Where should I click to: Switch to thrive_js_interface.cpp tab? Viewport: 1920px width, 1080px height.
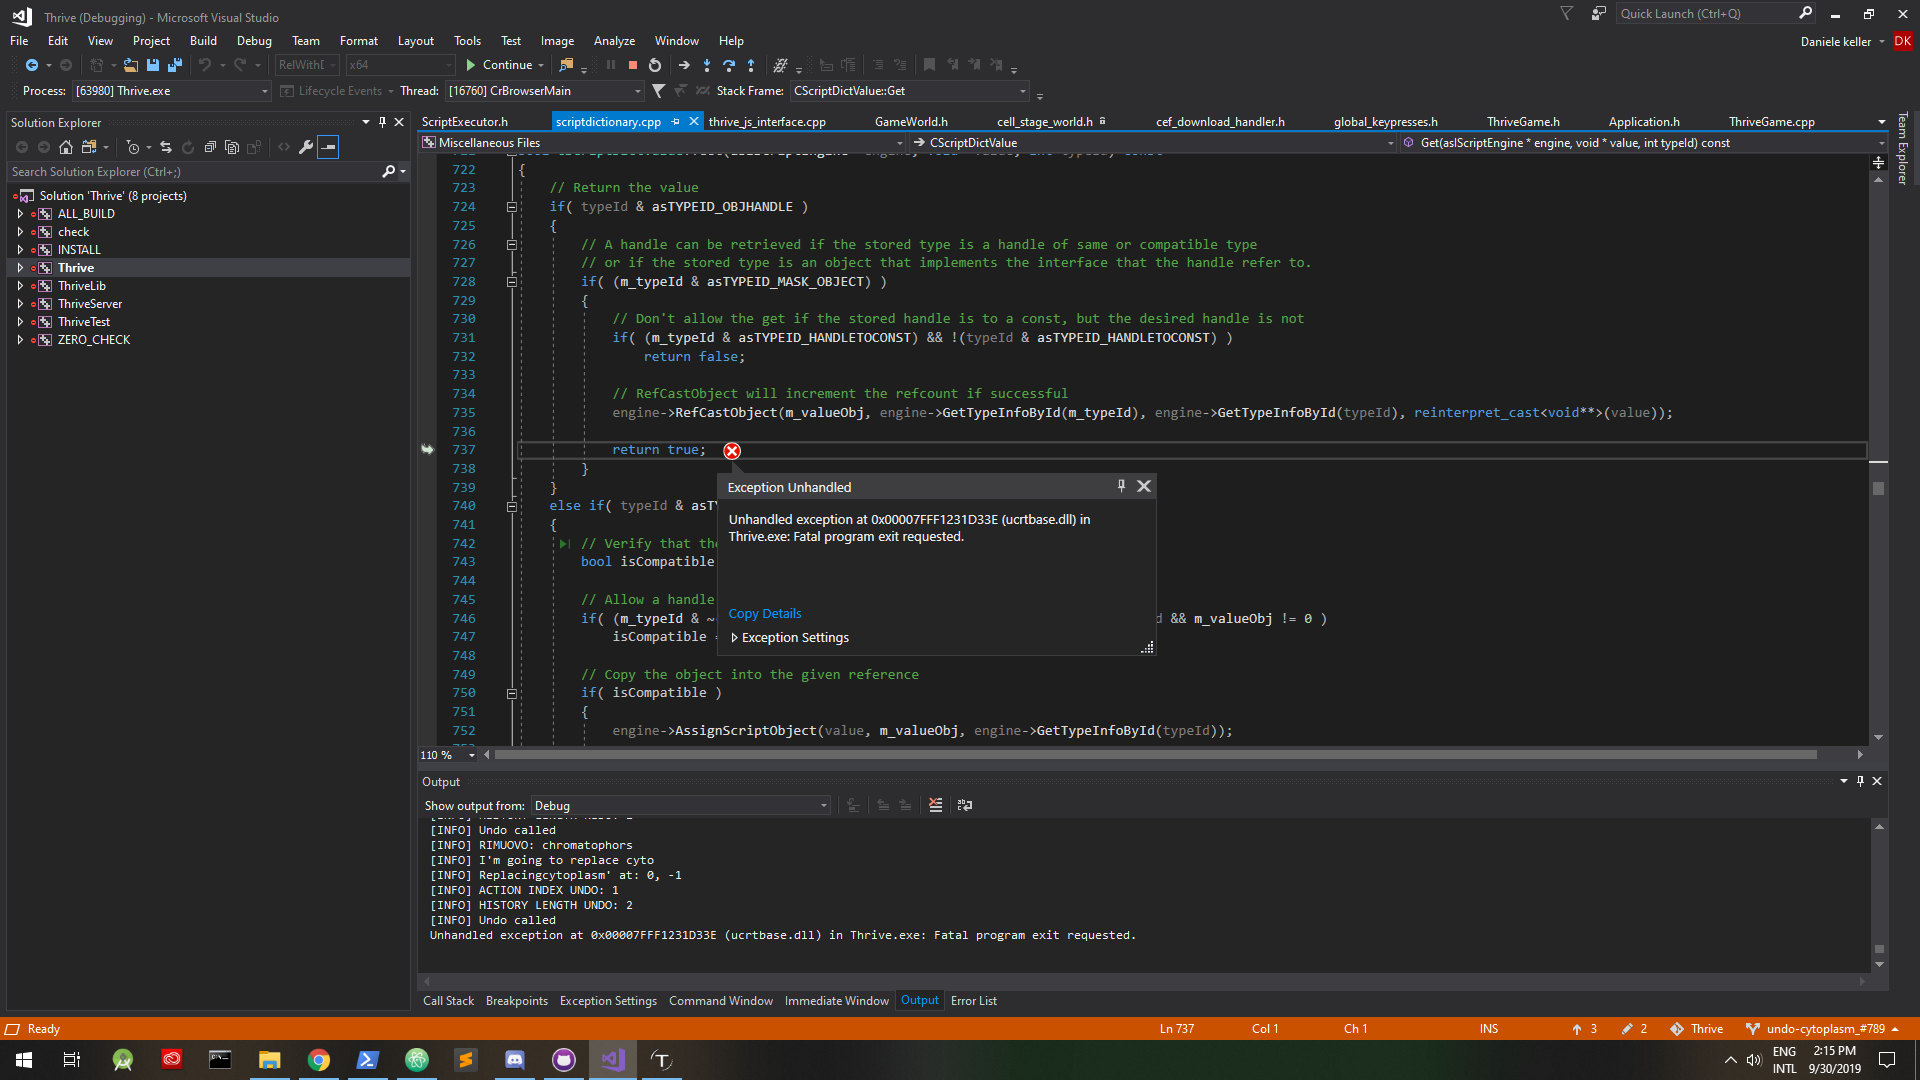coord(767,122)
